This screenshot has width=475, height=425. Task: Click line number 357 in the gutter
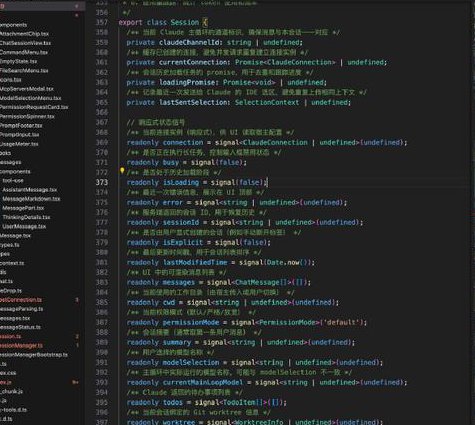[x=102, y=22]
